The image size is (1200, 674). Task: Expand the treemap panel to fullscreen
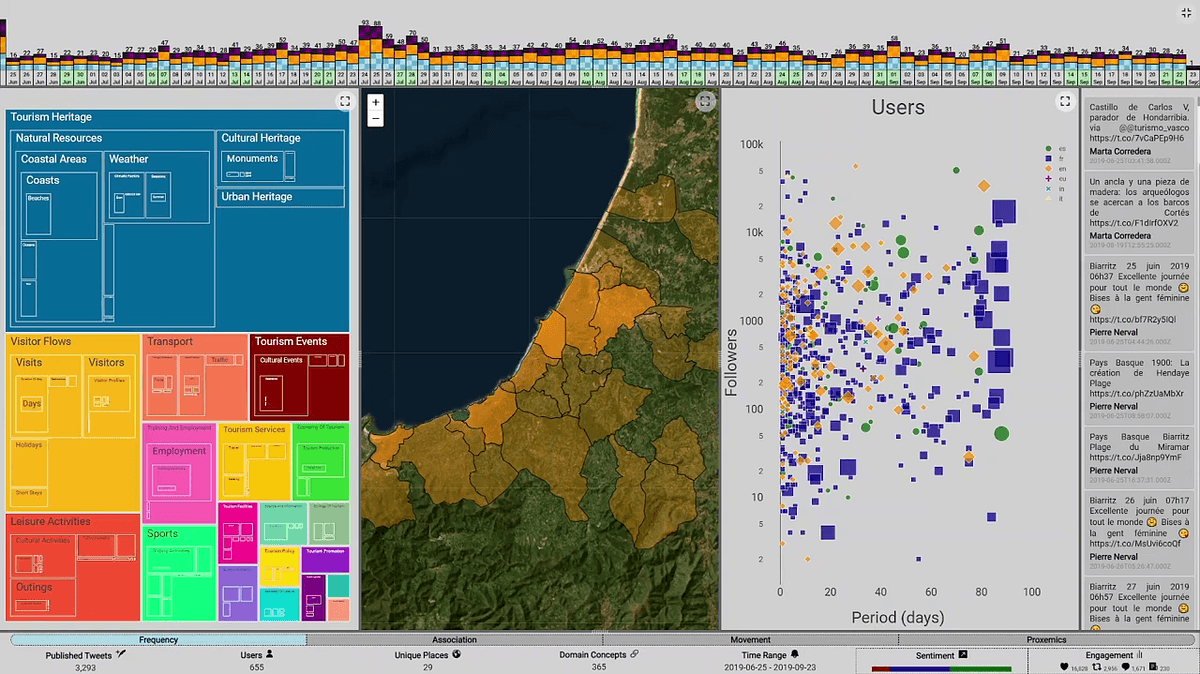click(x=344, y=101)
